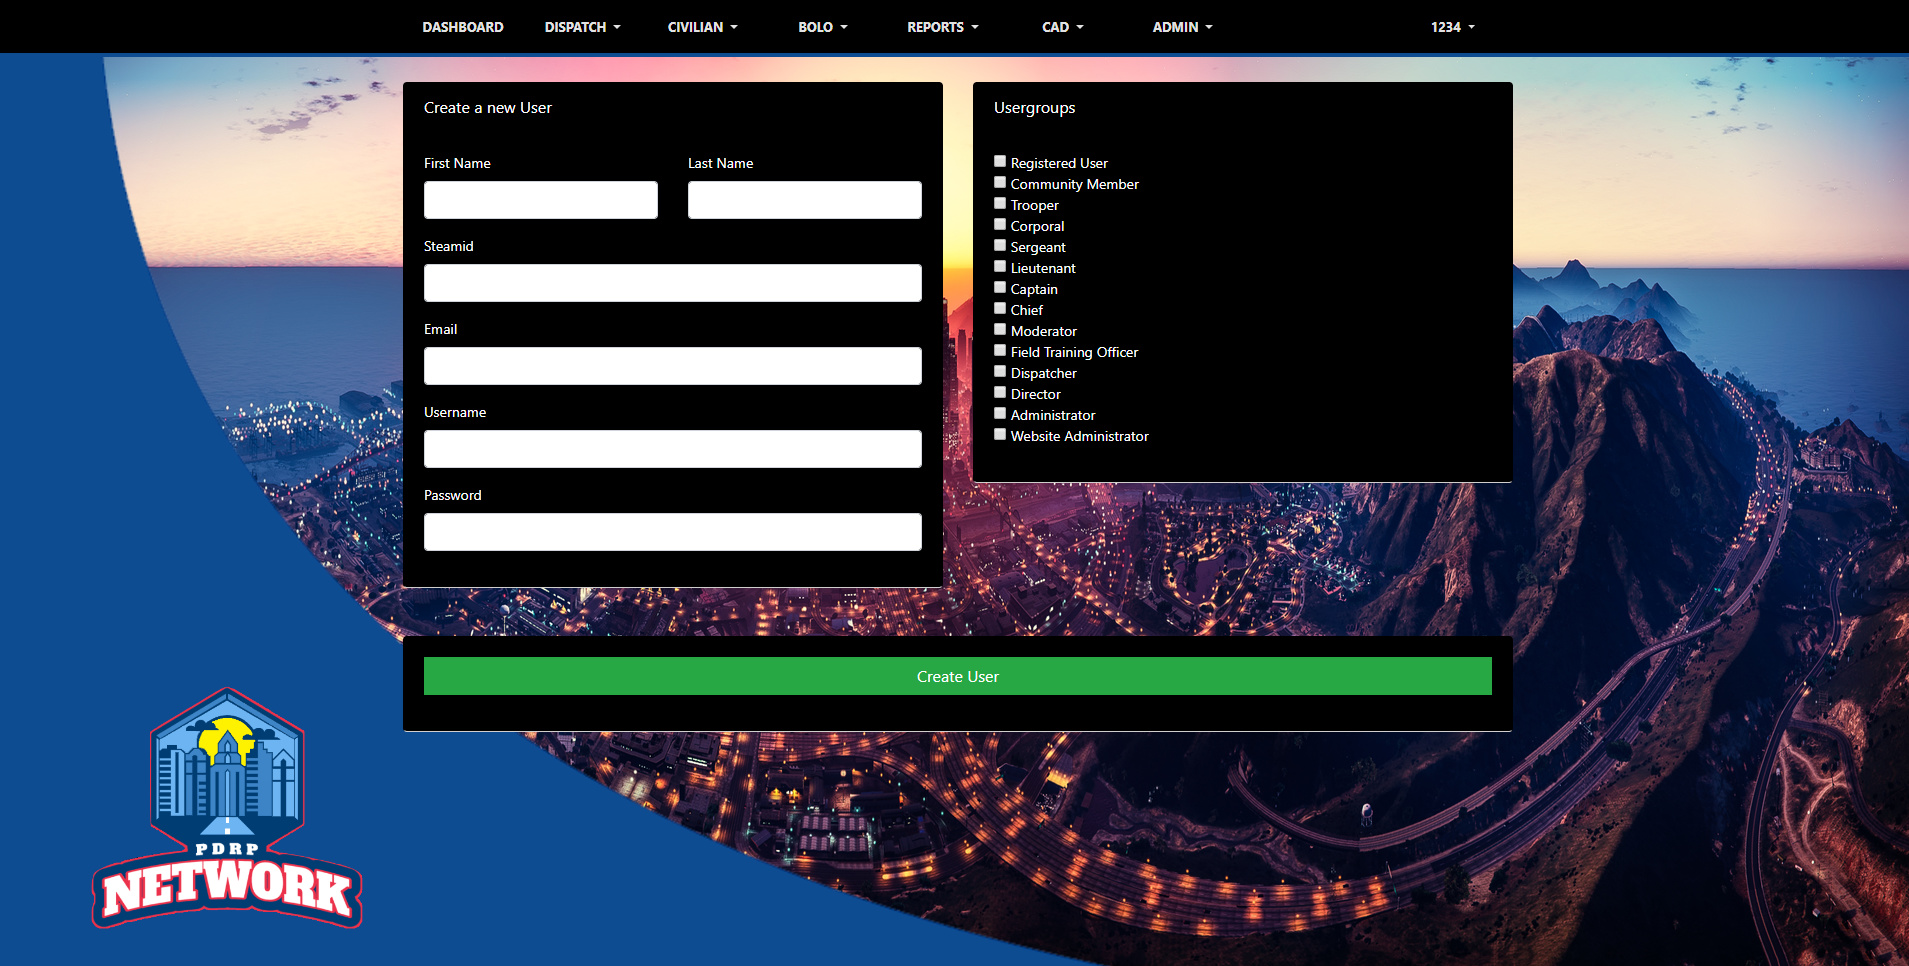Viewport: 1909px width, 966px height.
Task: Click the Password input box
Action: pos(672,531)
